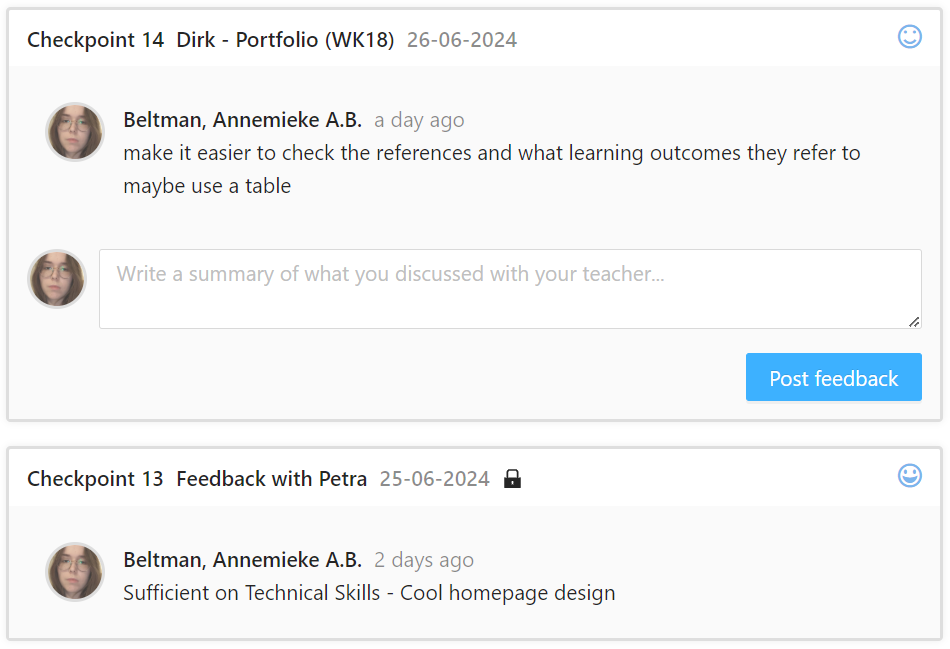Image resolution: width=950 pixels, height=649 pixels.
Task: Click the lock icon next to Checkpoint 13 date
Action: pos(512,479)
